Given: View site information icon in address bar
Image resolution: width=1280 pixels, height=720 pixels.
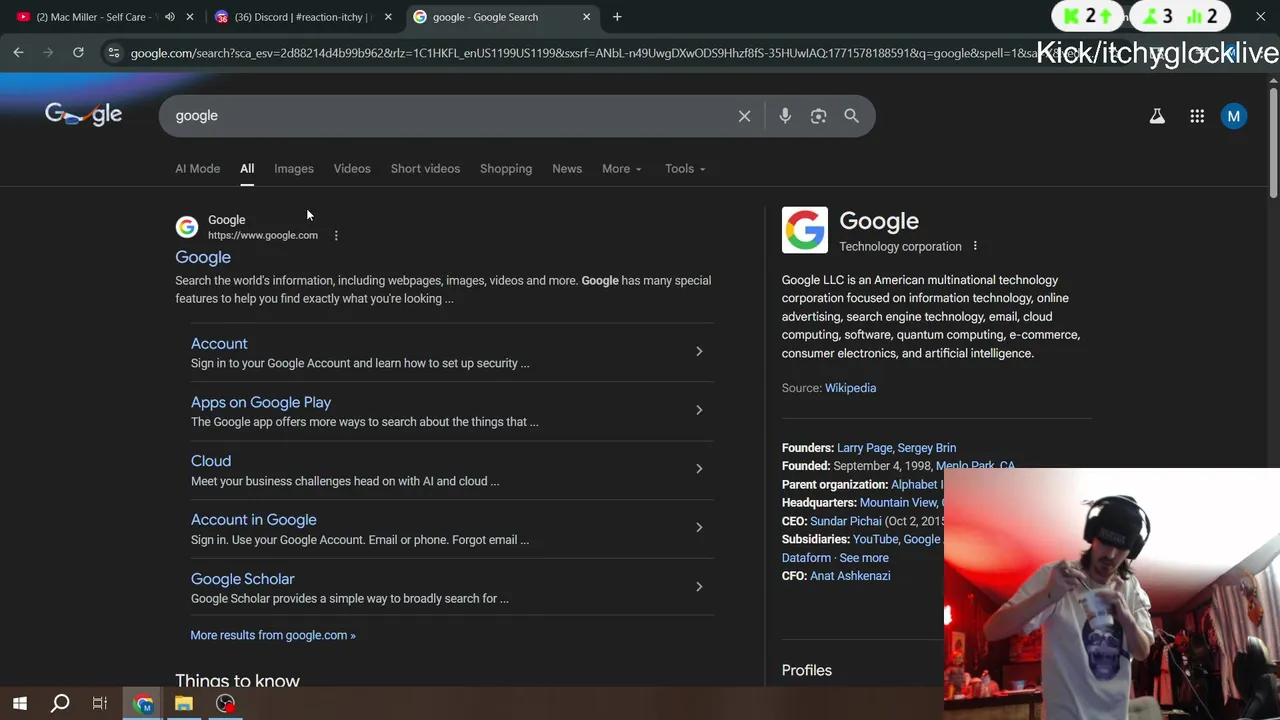Looking at the screenshot, I should (113, 52).
